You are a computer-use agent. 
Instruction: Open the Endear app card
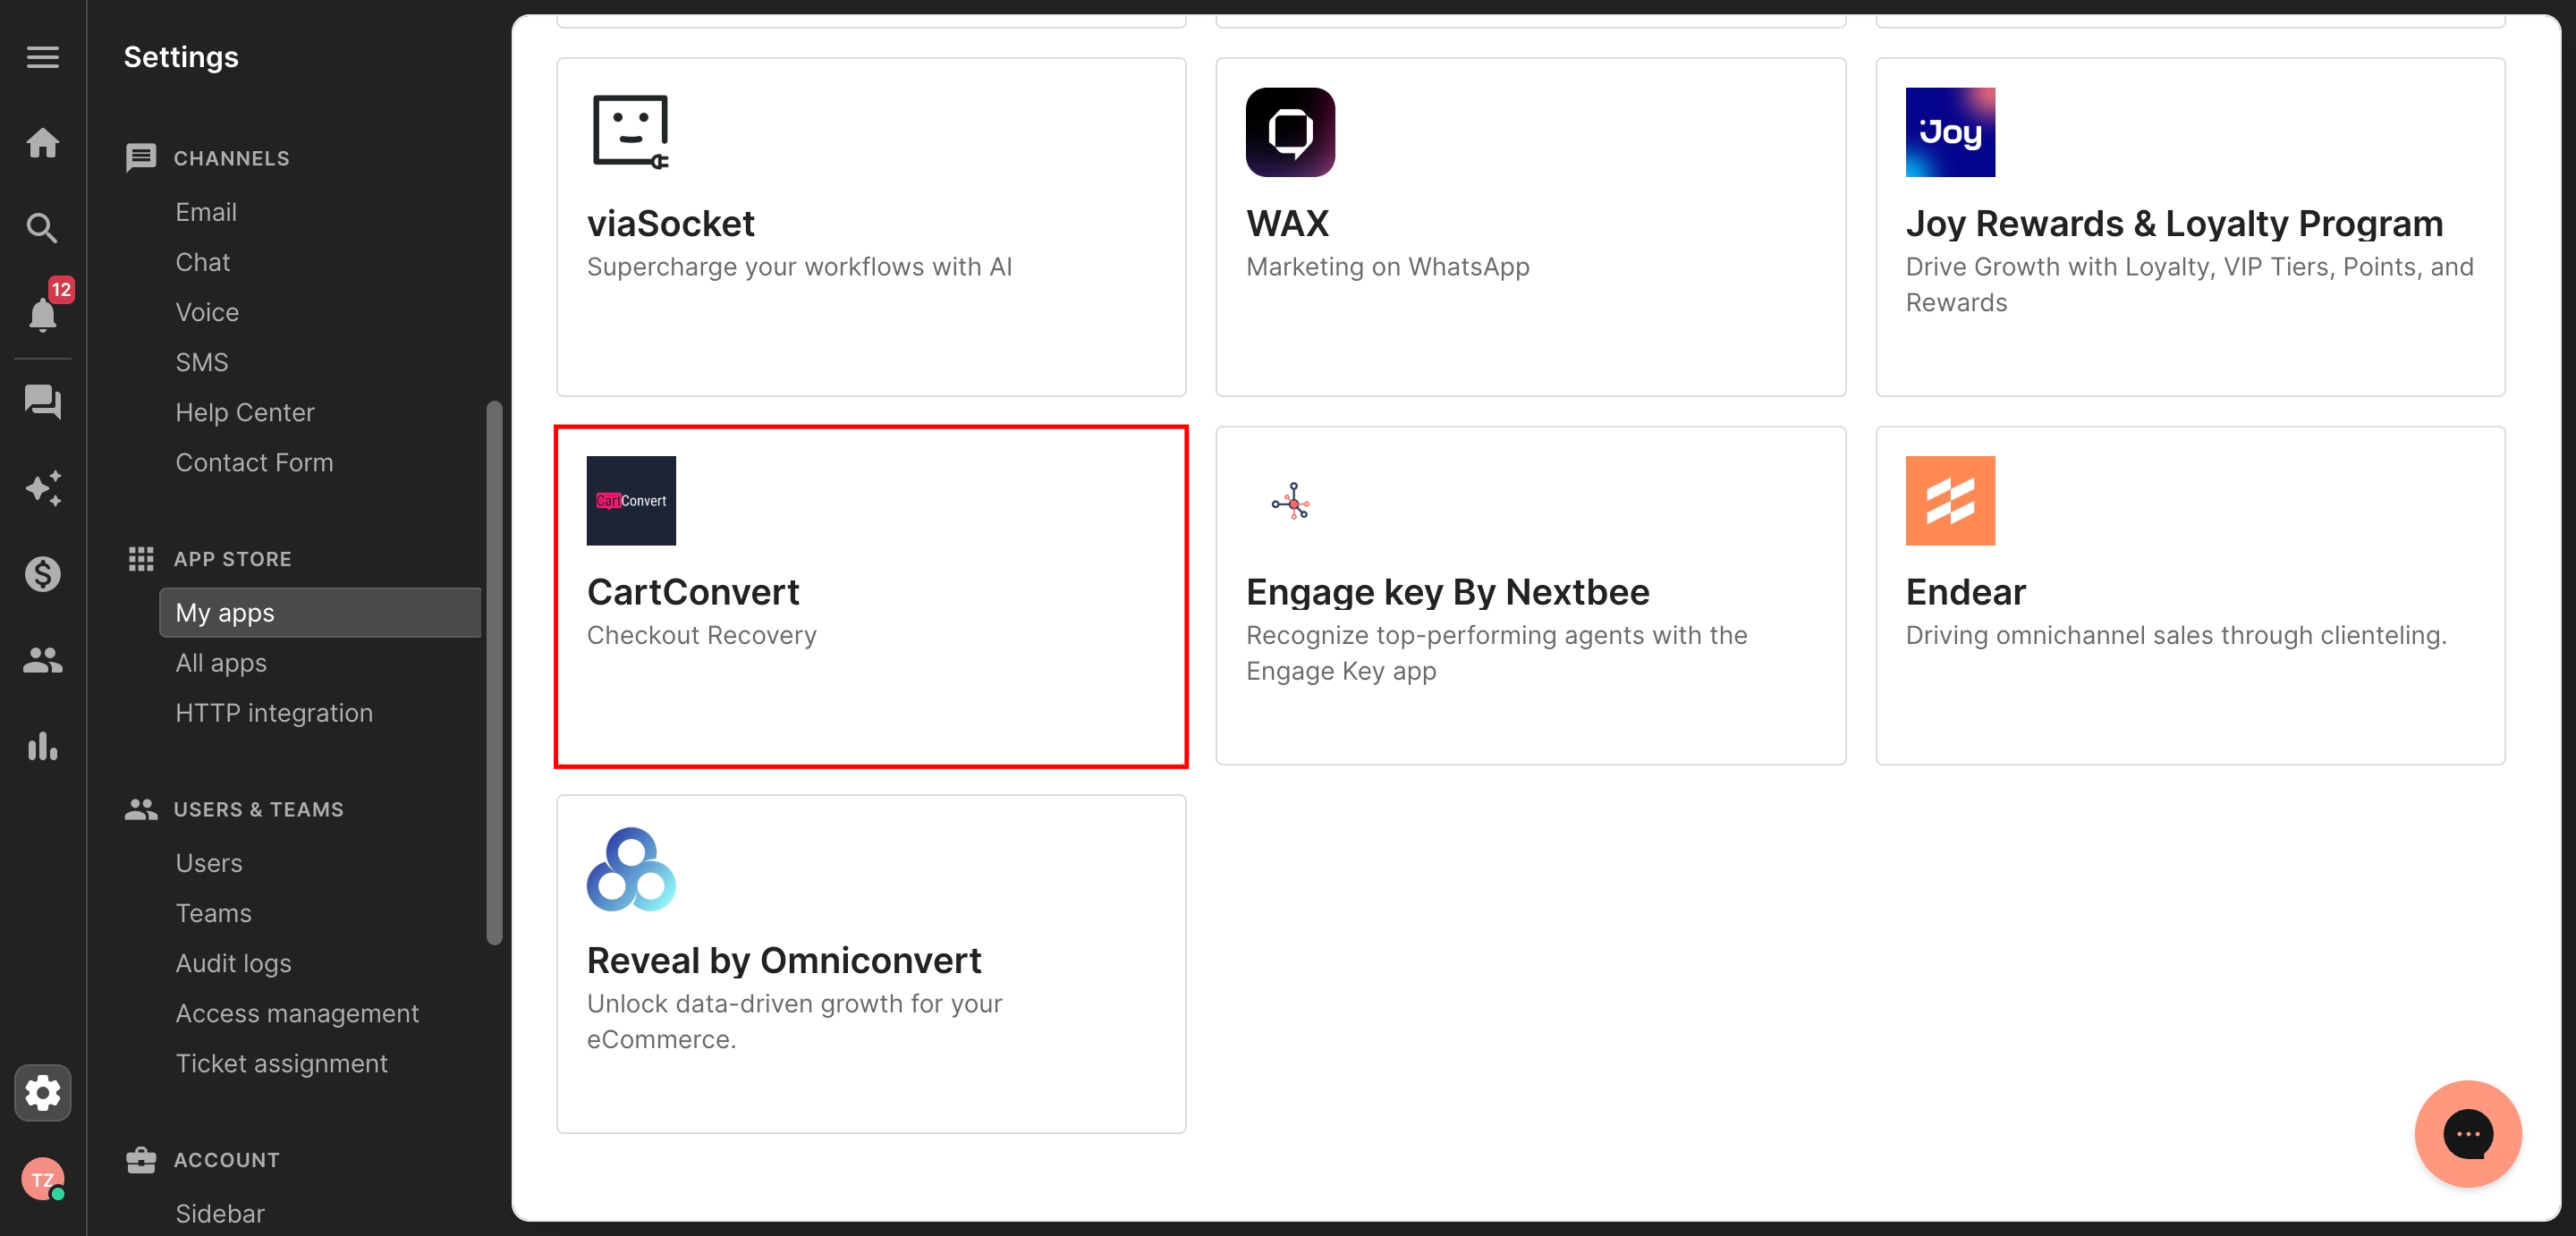point(2190,596)
